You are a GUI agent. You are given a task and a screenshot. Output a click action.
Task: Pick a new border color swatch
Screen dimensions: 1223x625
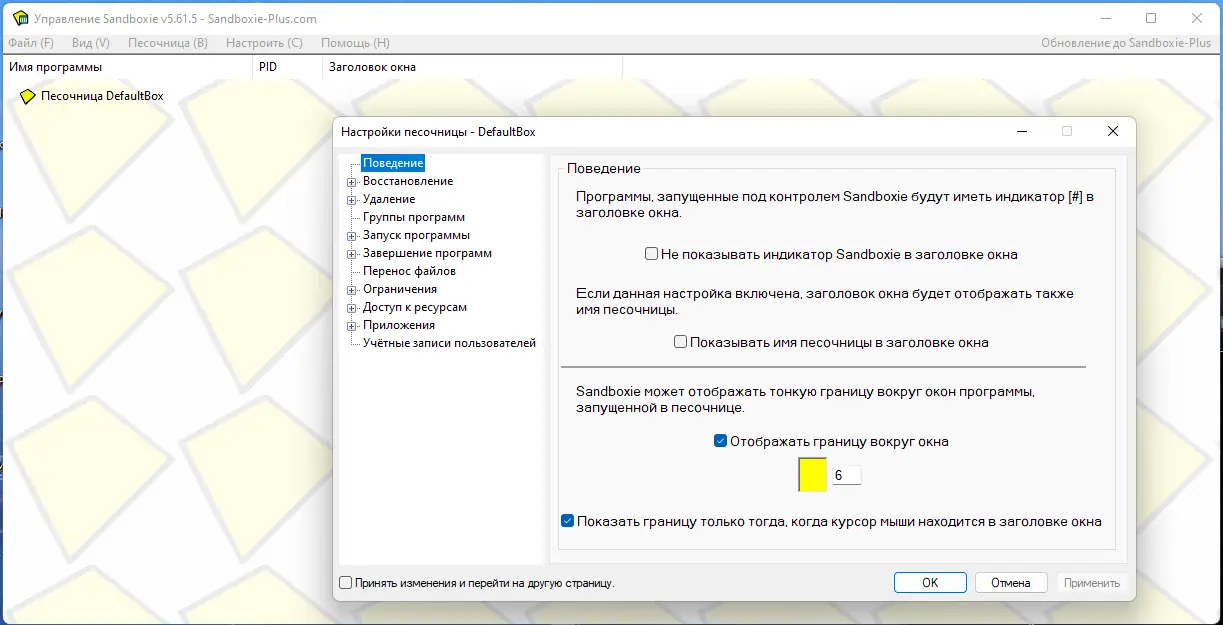[811, 474]
